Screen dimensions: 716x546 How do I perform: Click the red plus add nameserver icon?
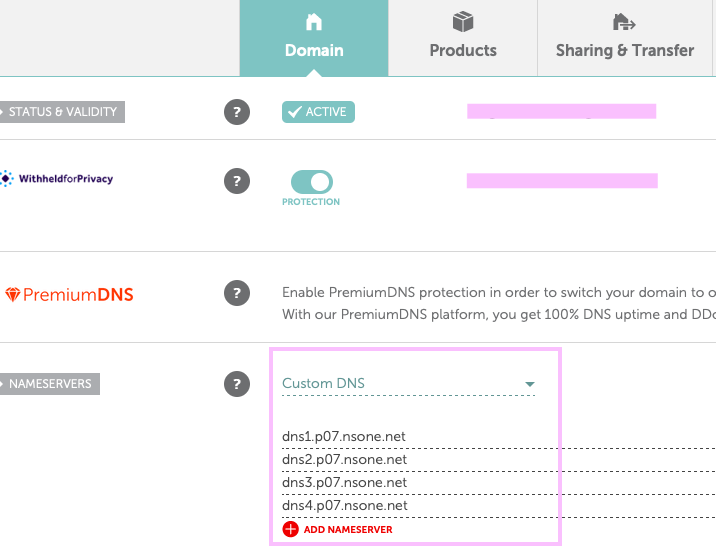point(290,529)
